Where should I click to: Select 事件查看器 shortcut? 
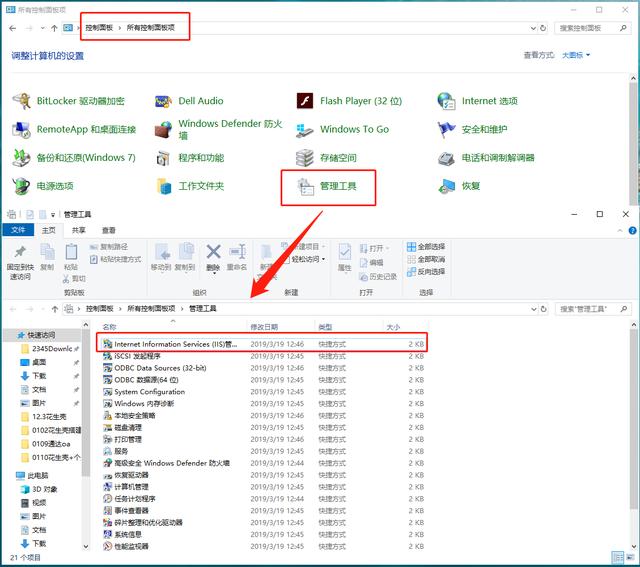[262, 510]
